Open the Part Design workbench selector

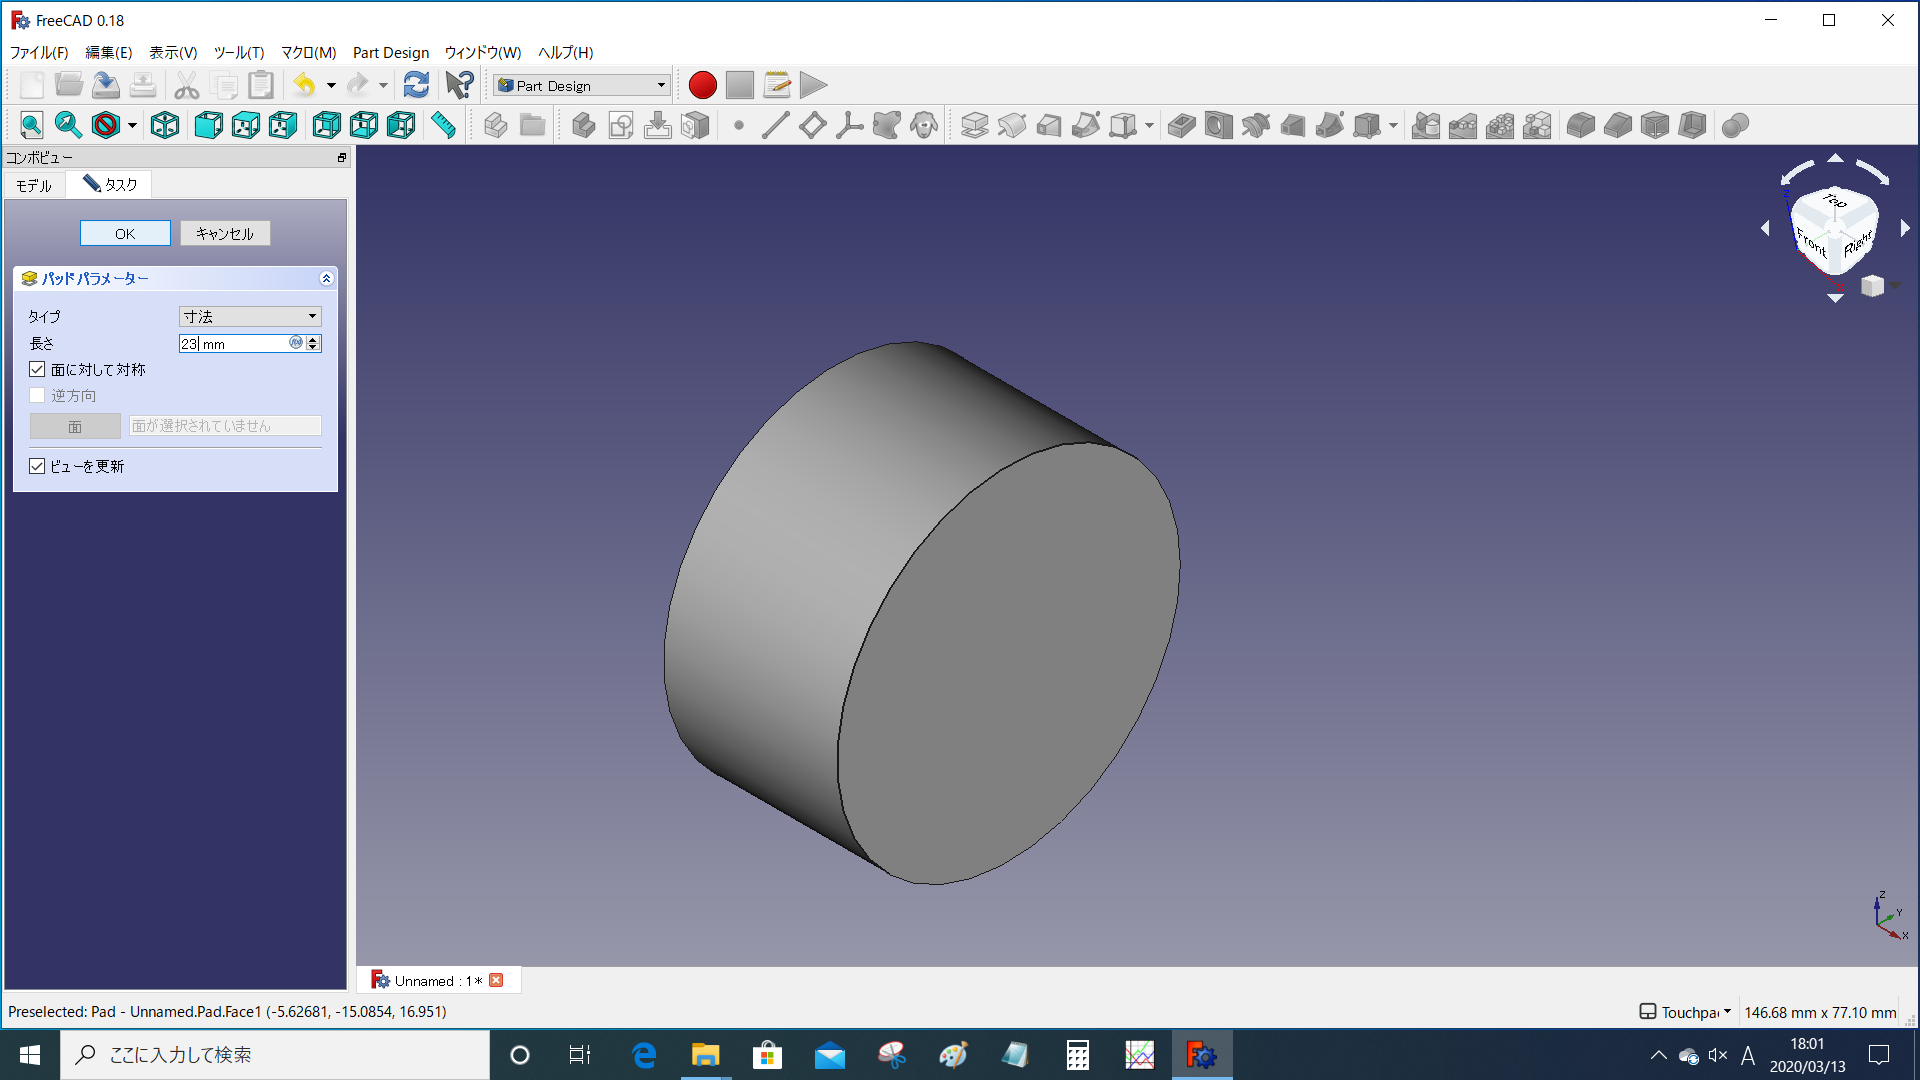(581, 85)
